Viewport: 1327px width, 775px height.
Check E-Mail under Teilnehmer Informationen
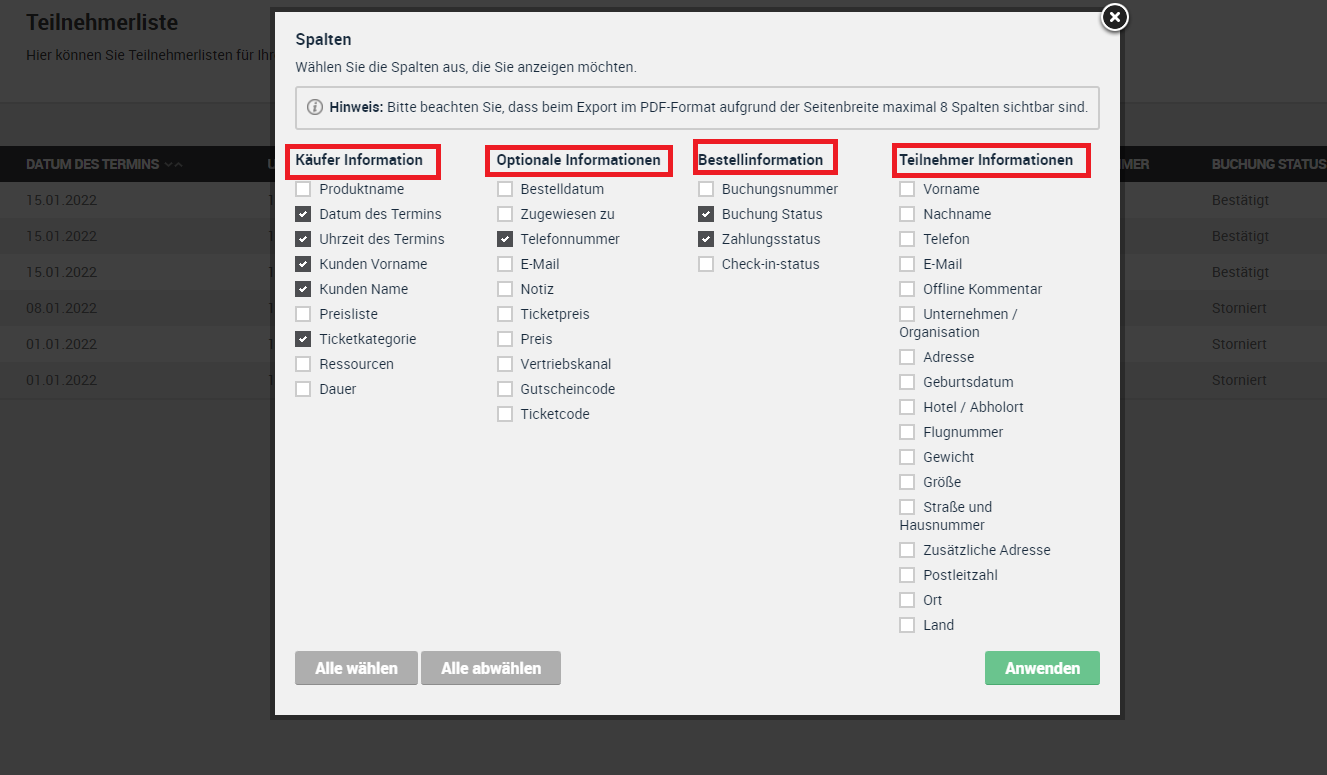tap(907, 264)
